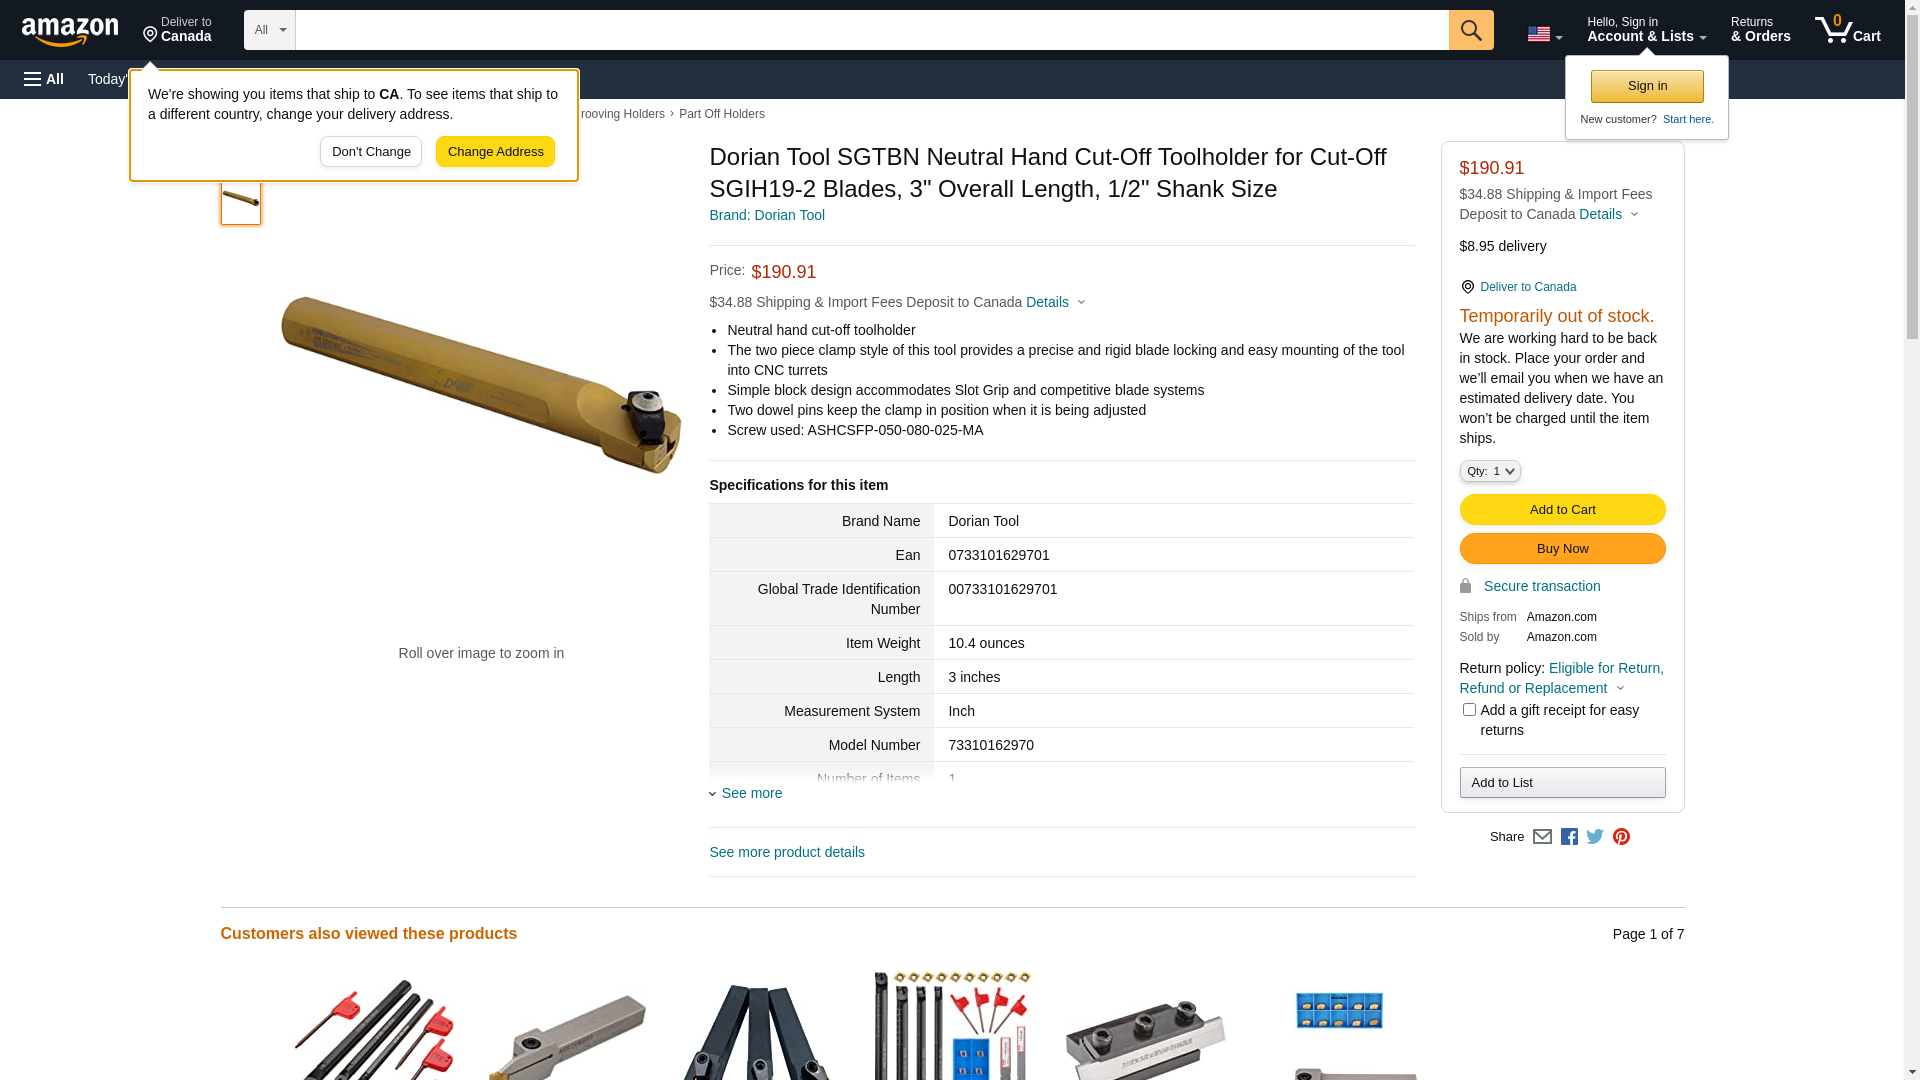
Task: Share via email envelope icon
Action: (1542, 837)
